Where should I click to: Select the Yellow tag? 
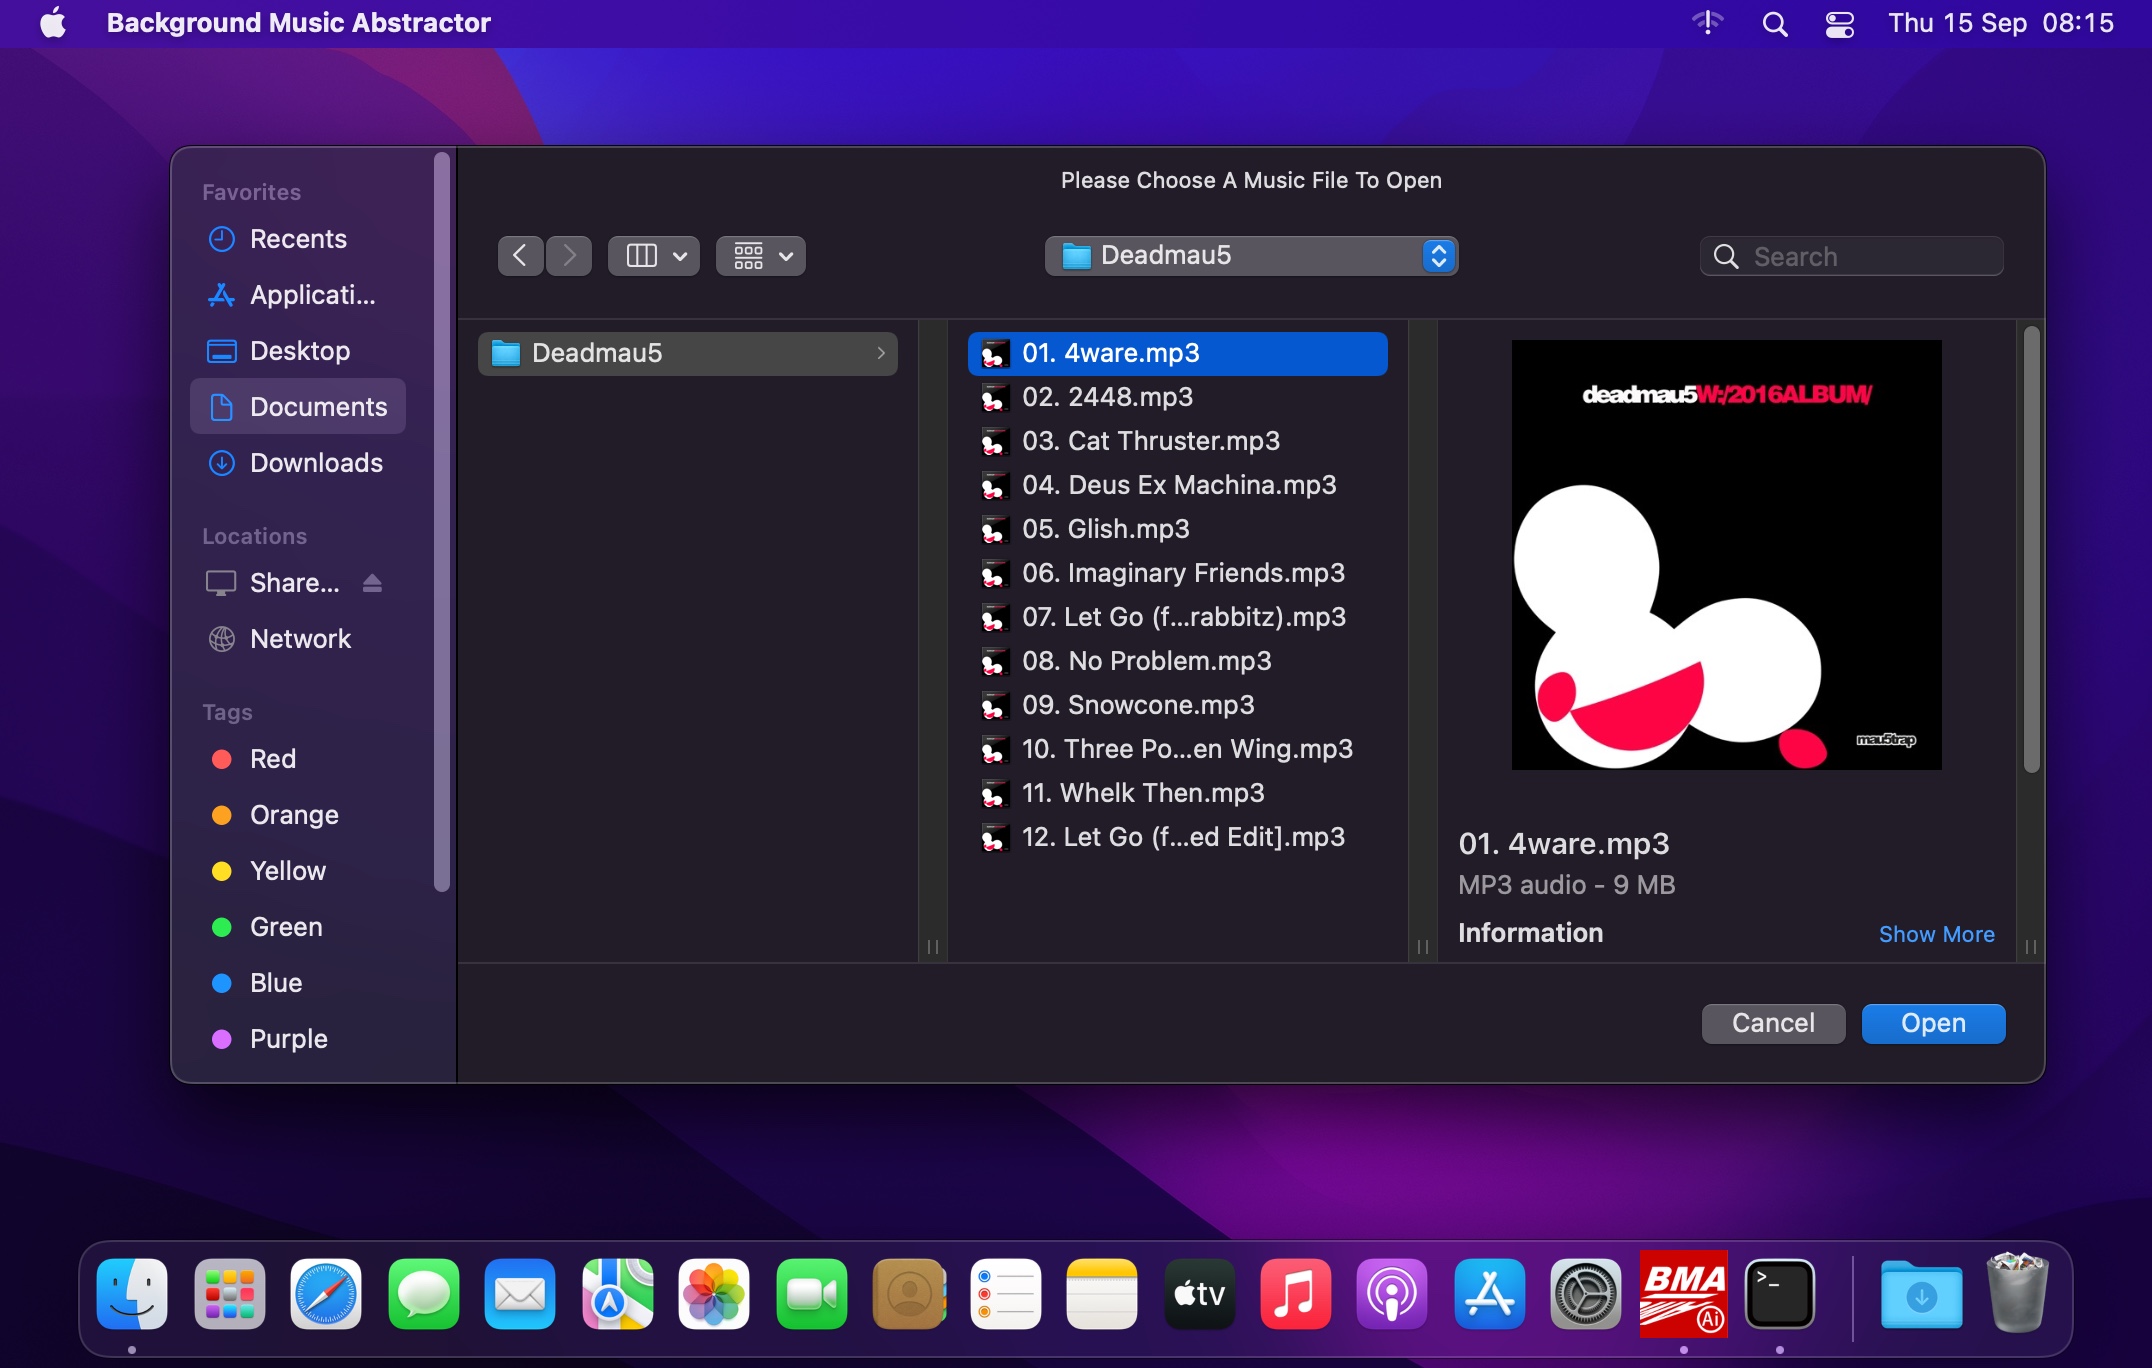click(x=297, y=871)
